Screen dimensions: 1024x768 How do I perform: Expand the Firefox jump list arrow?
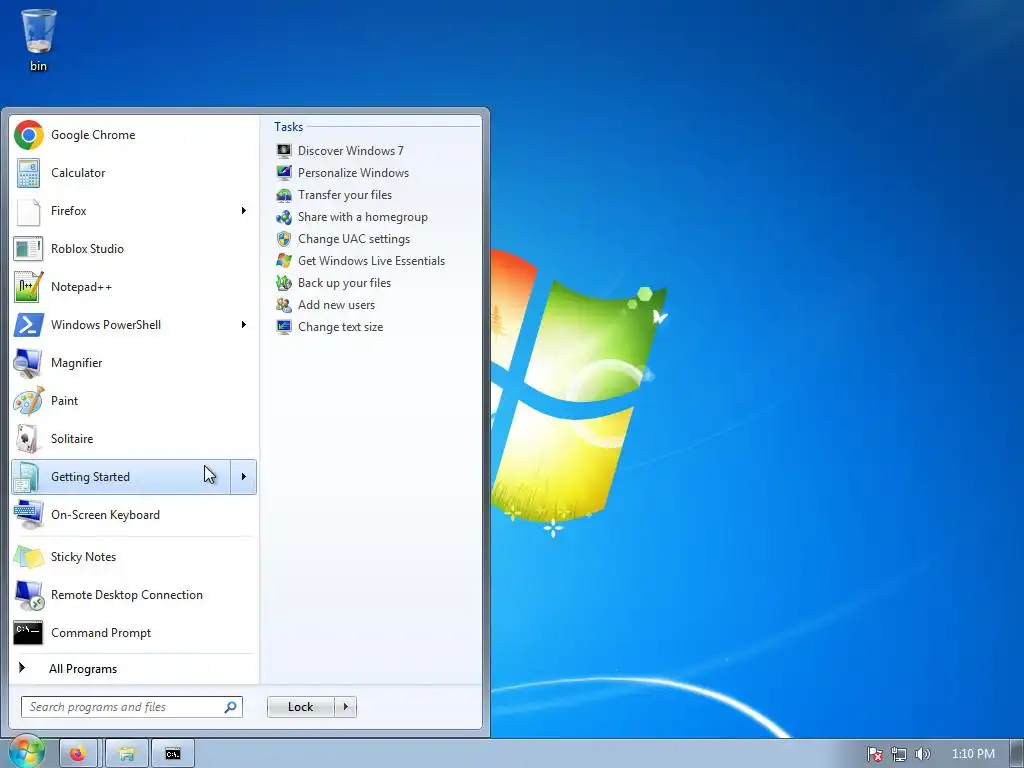244,210
